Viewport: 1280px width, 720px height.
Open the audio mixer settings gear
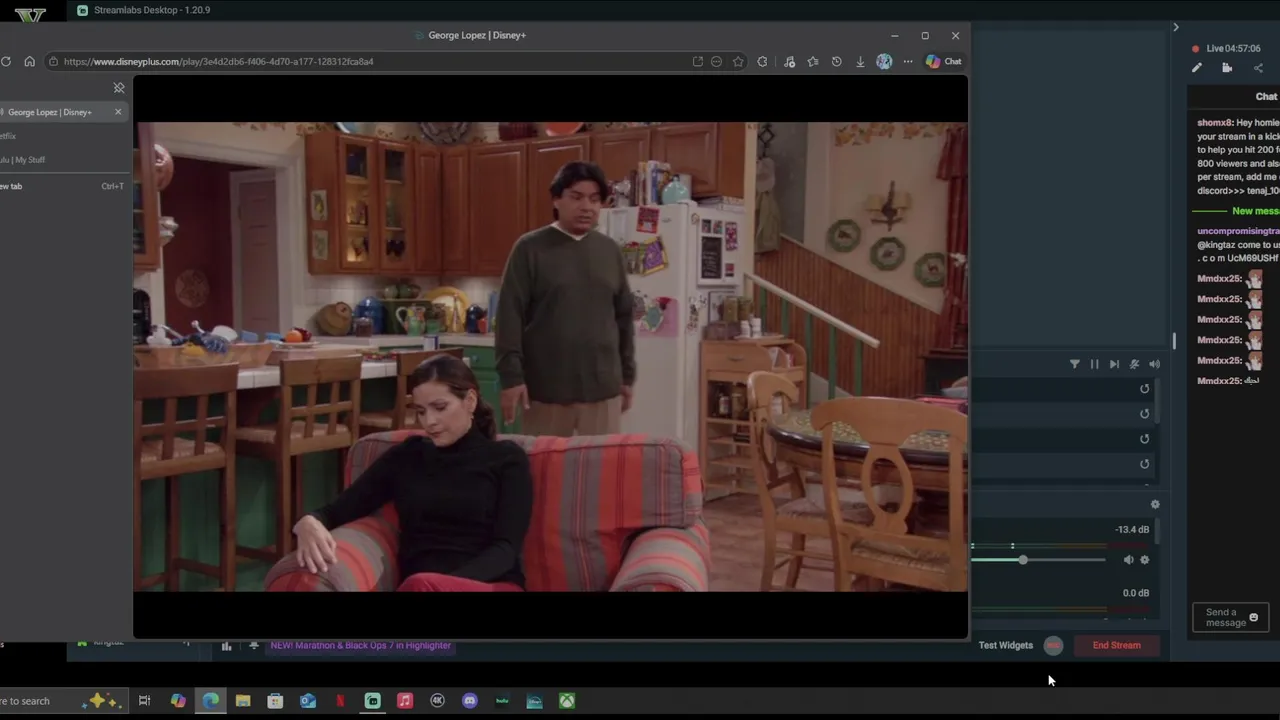pyautogui.click(x=1155, y=505)
